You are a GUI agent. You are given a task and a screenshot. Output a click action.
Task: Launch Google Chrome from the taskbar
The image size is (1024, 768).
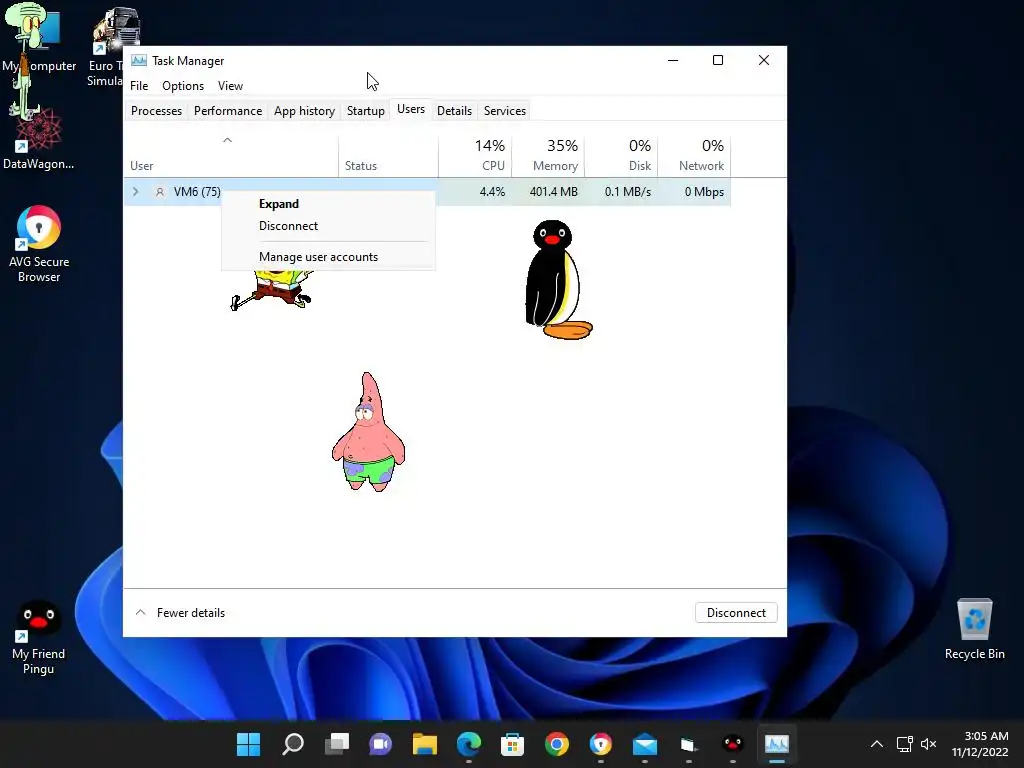[x=557, y=744]
